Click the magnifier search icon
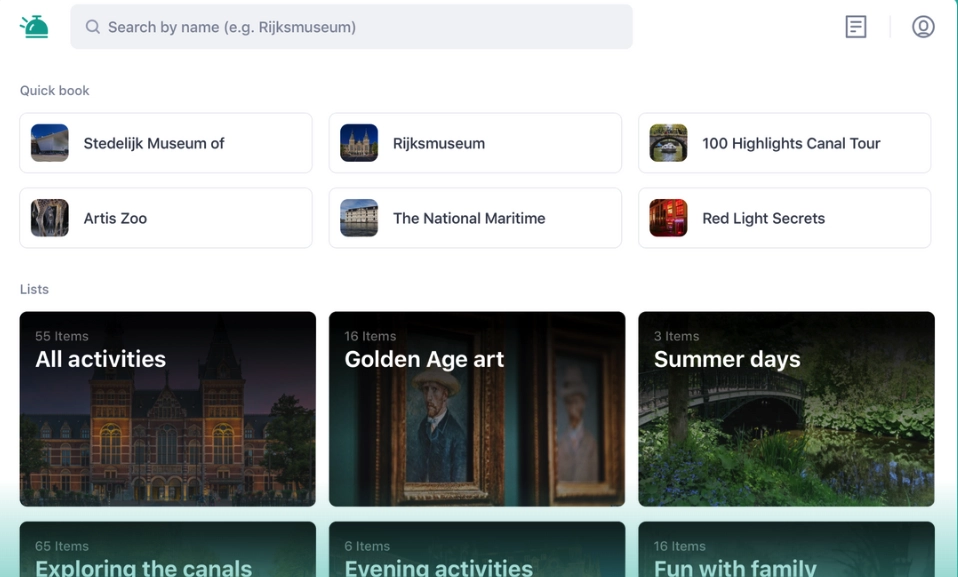This screenshot has width=958, height=577. point(92,27)
